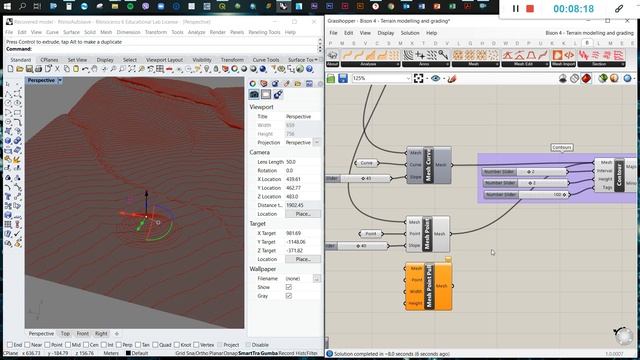Click the Target Location Place button

303,259
